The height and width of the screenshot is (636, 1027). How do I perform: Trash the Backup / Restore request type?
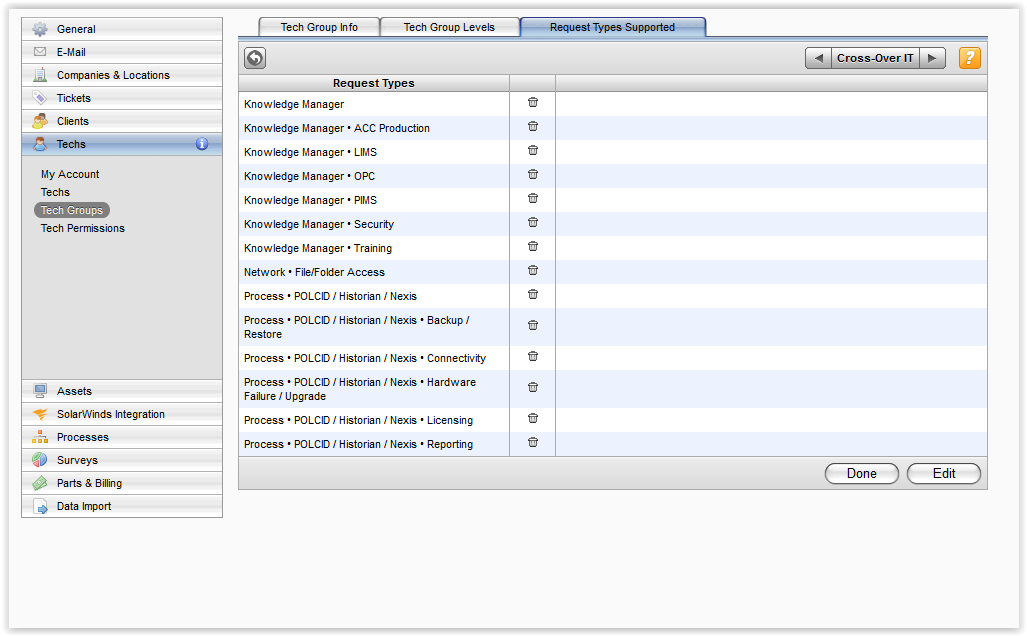tap(532, 326)
